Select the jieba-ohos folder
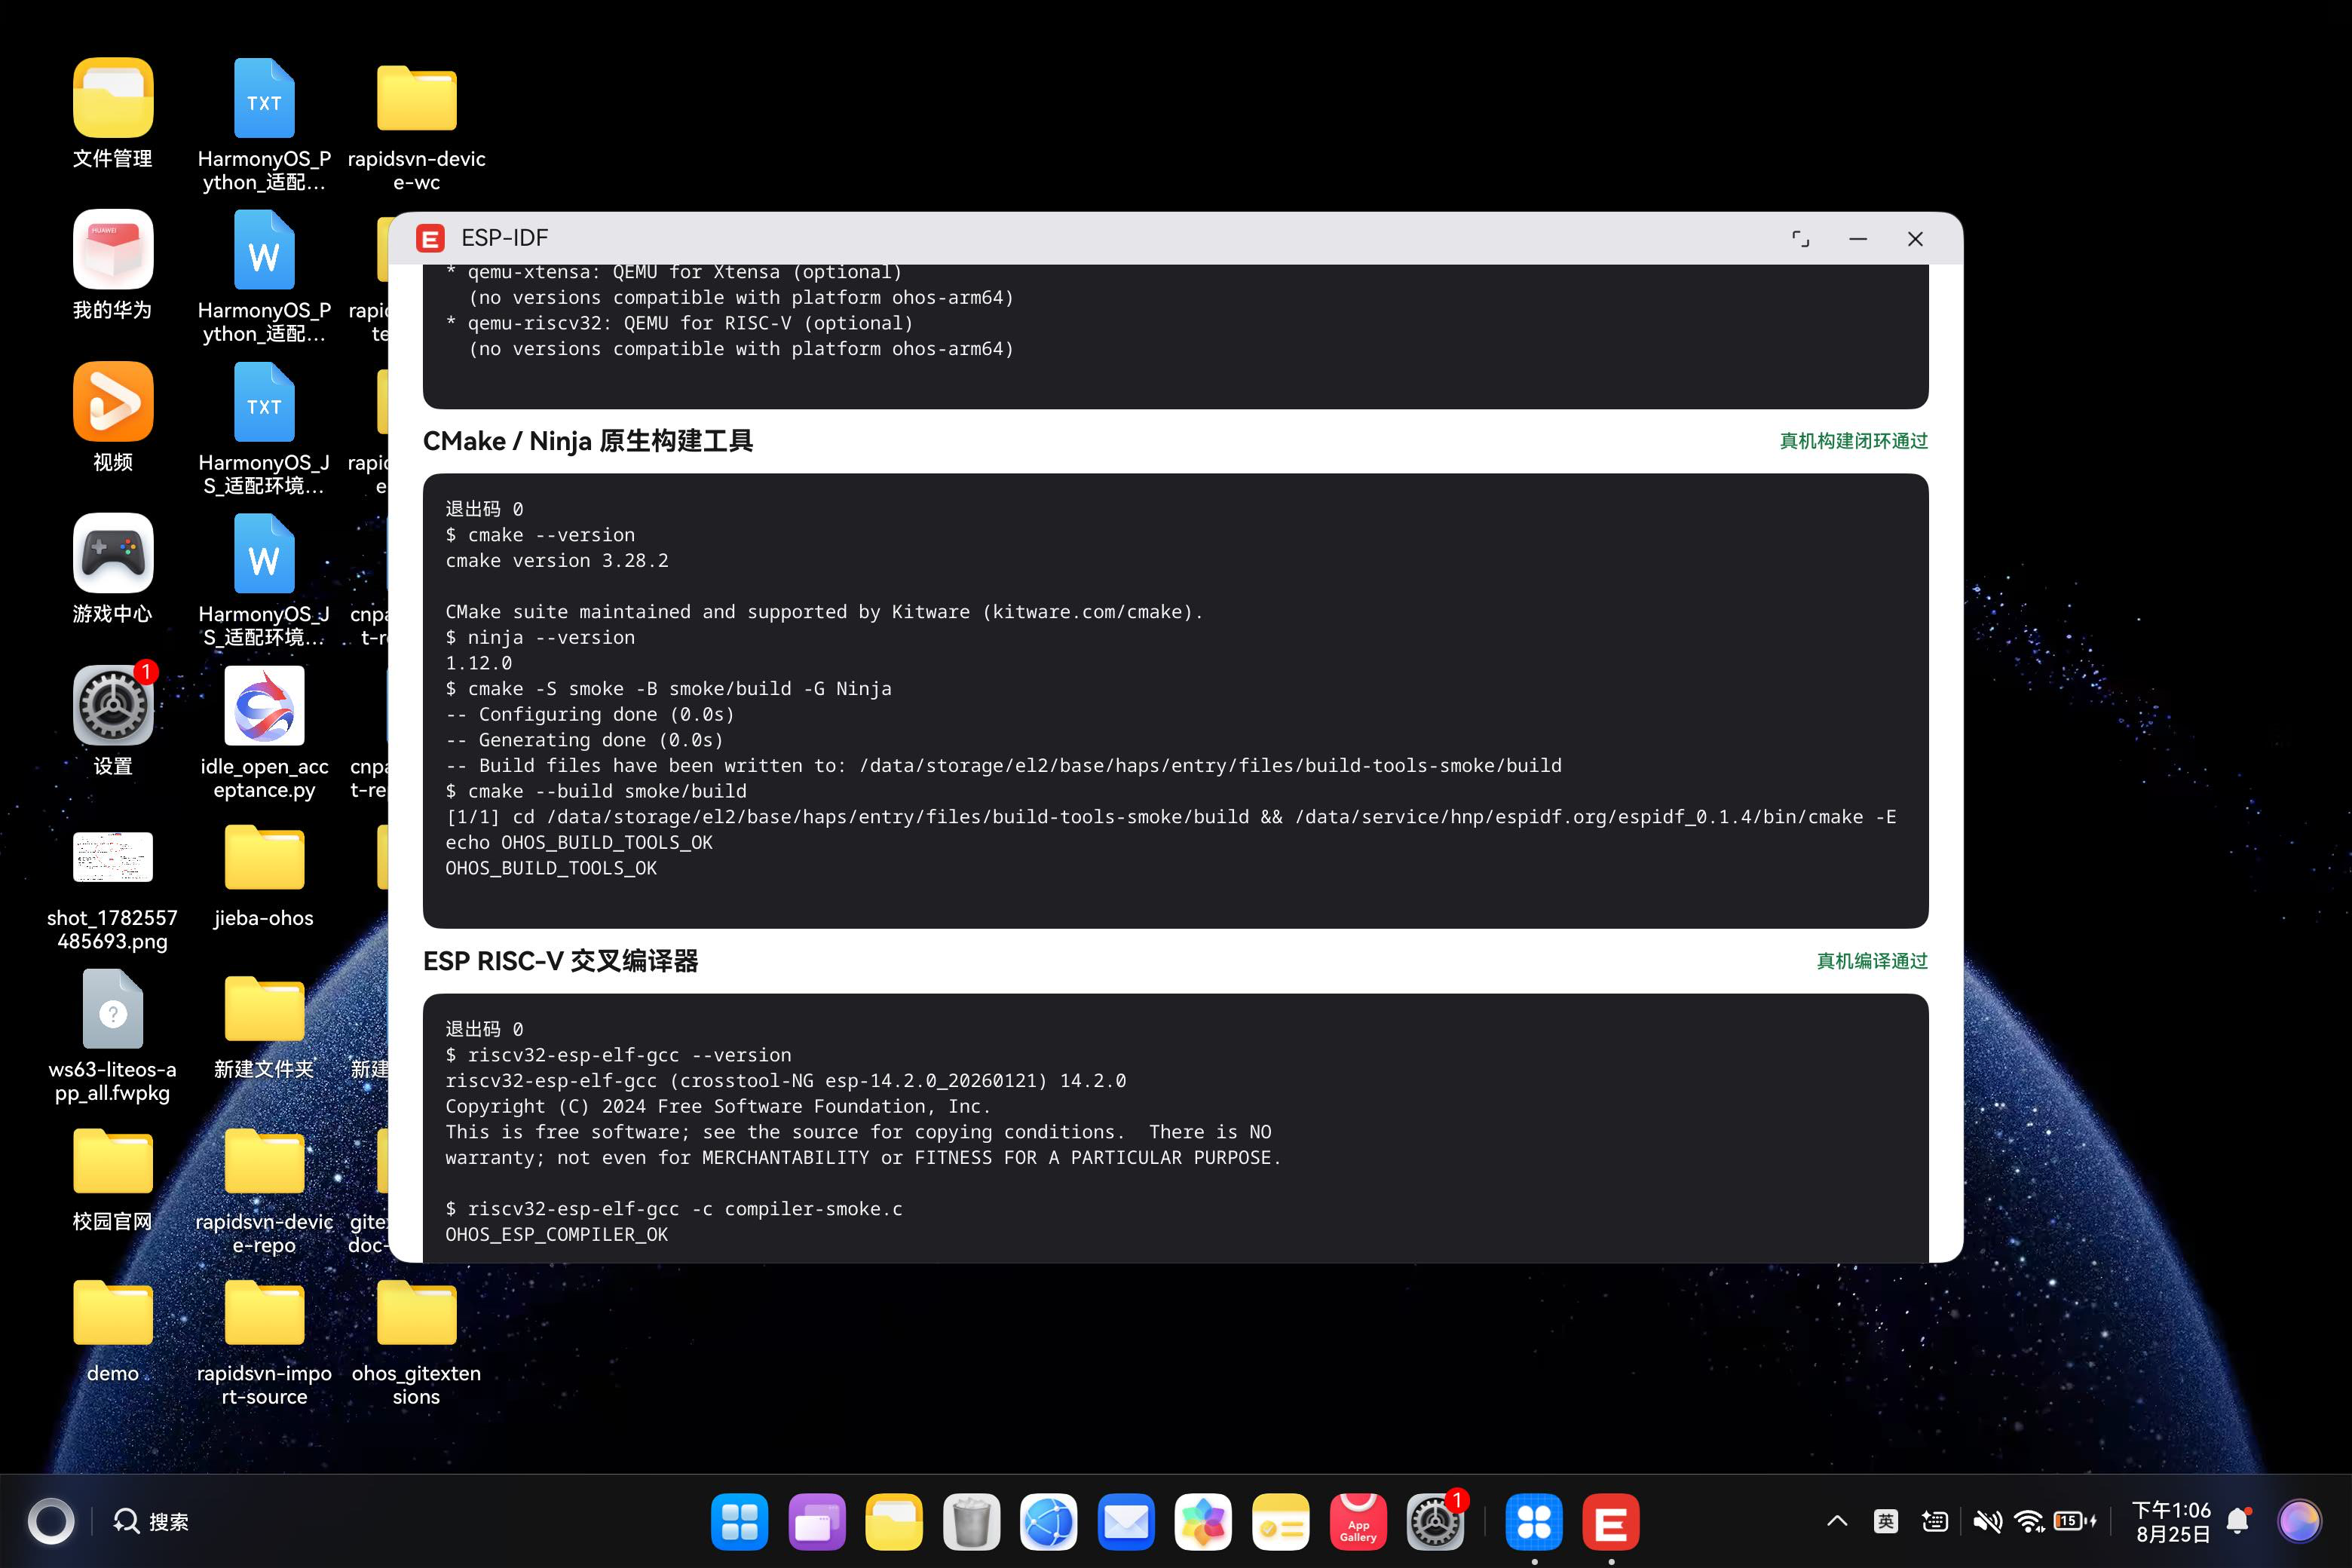2352x1568 pixels. tap(264, 857)
